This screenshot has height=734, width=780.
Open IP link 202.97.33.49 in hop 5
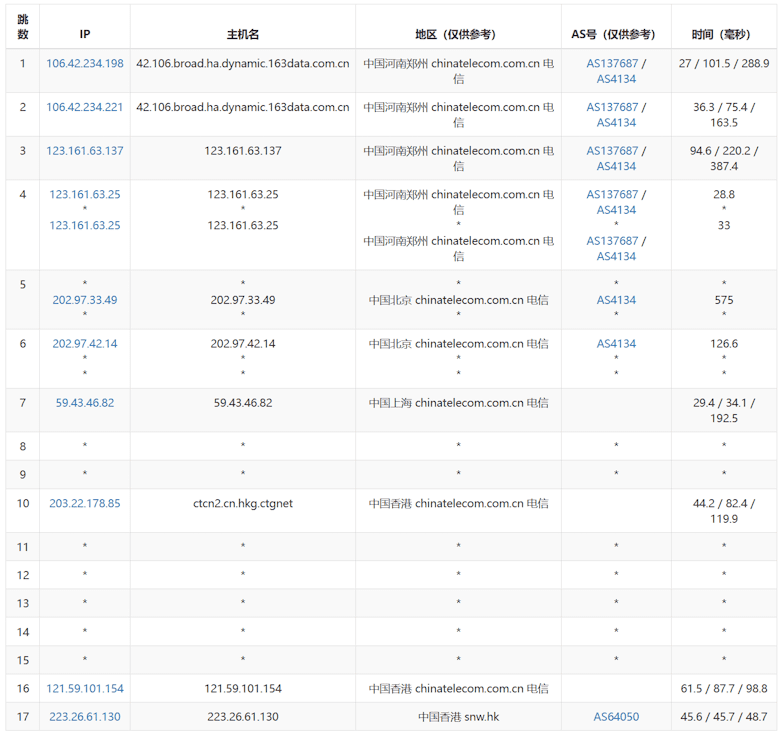tap(85, 300)
